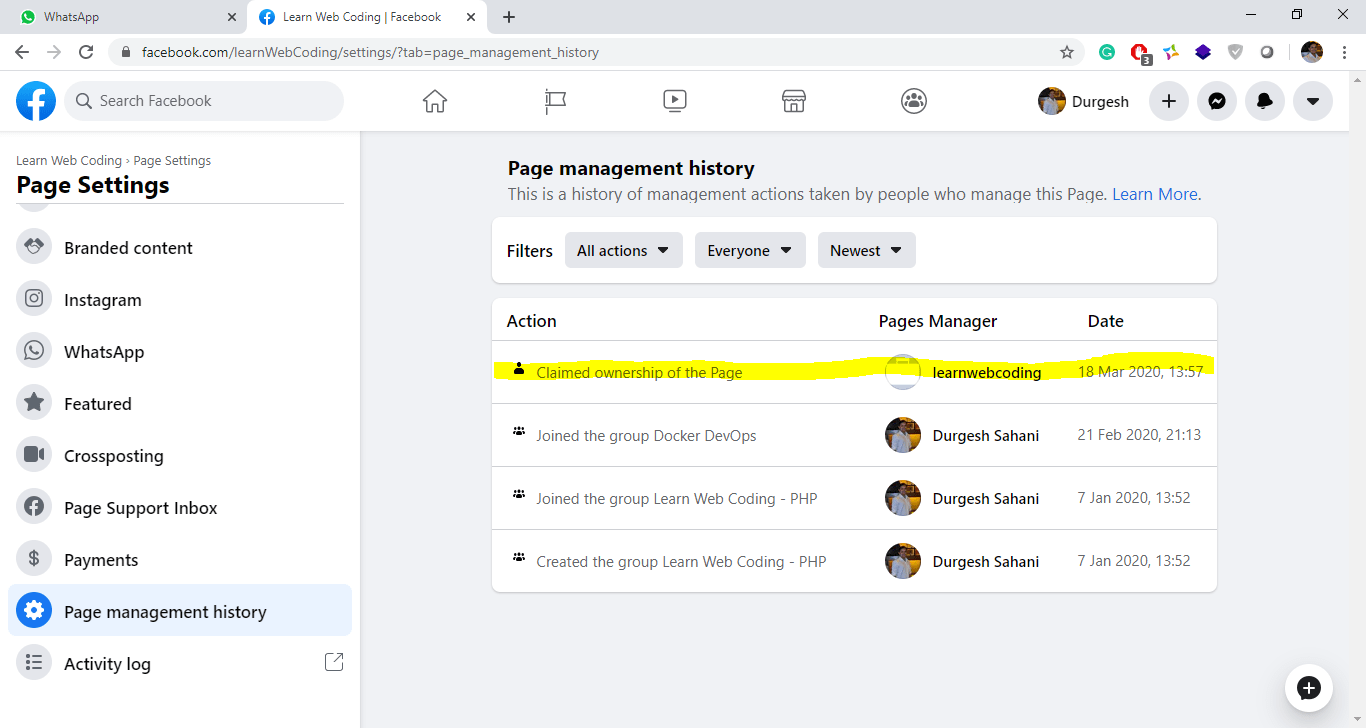
Task: Open the All actions filter dropdown
Action: pos(624,250)
